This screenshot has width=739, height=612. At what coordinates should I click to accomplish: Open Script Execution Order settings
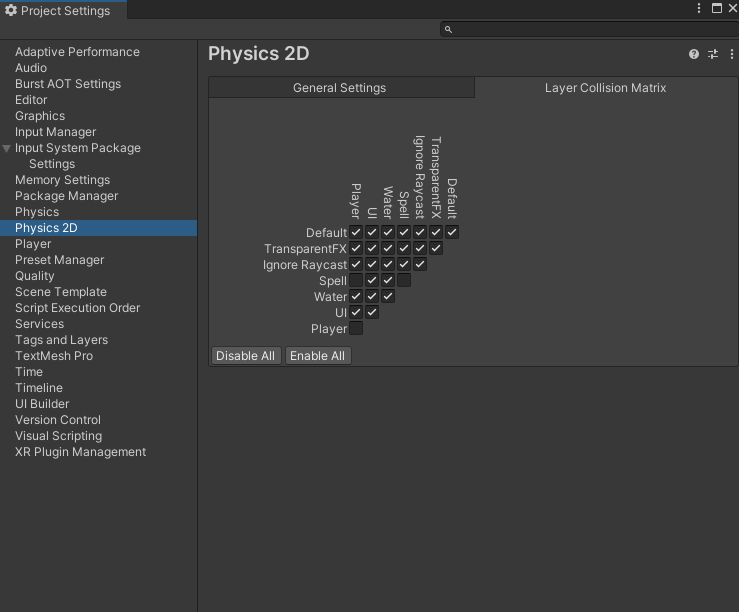coord(99,308)
